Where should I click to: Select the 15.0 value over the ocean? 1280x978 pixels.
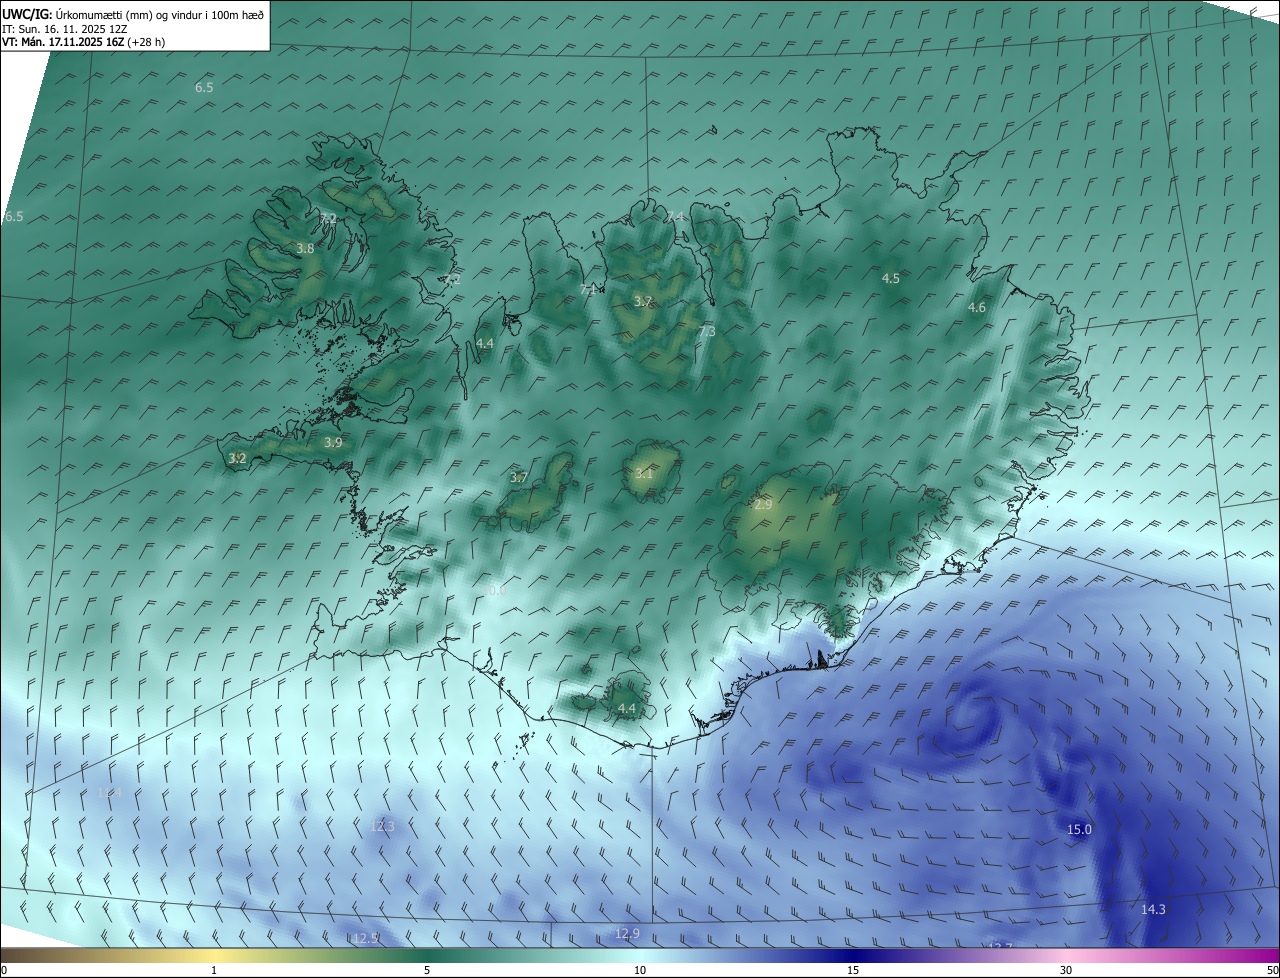click(1080, 829)
